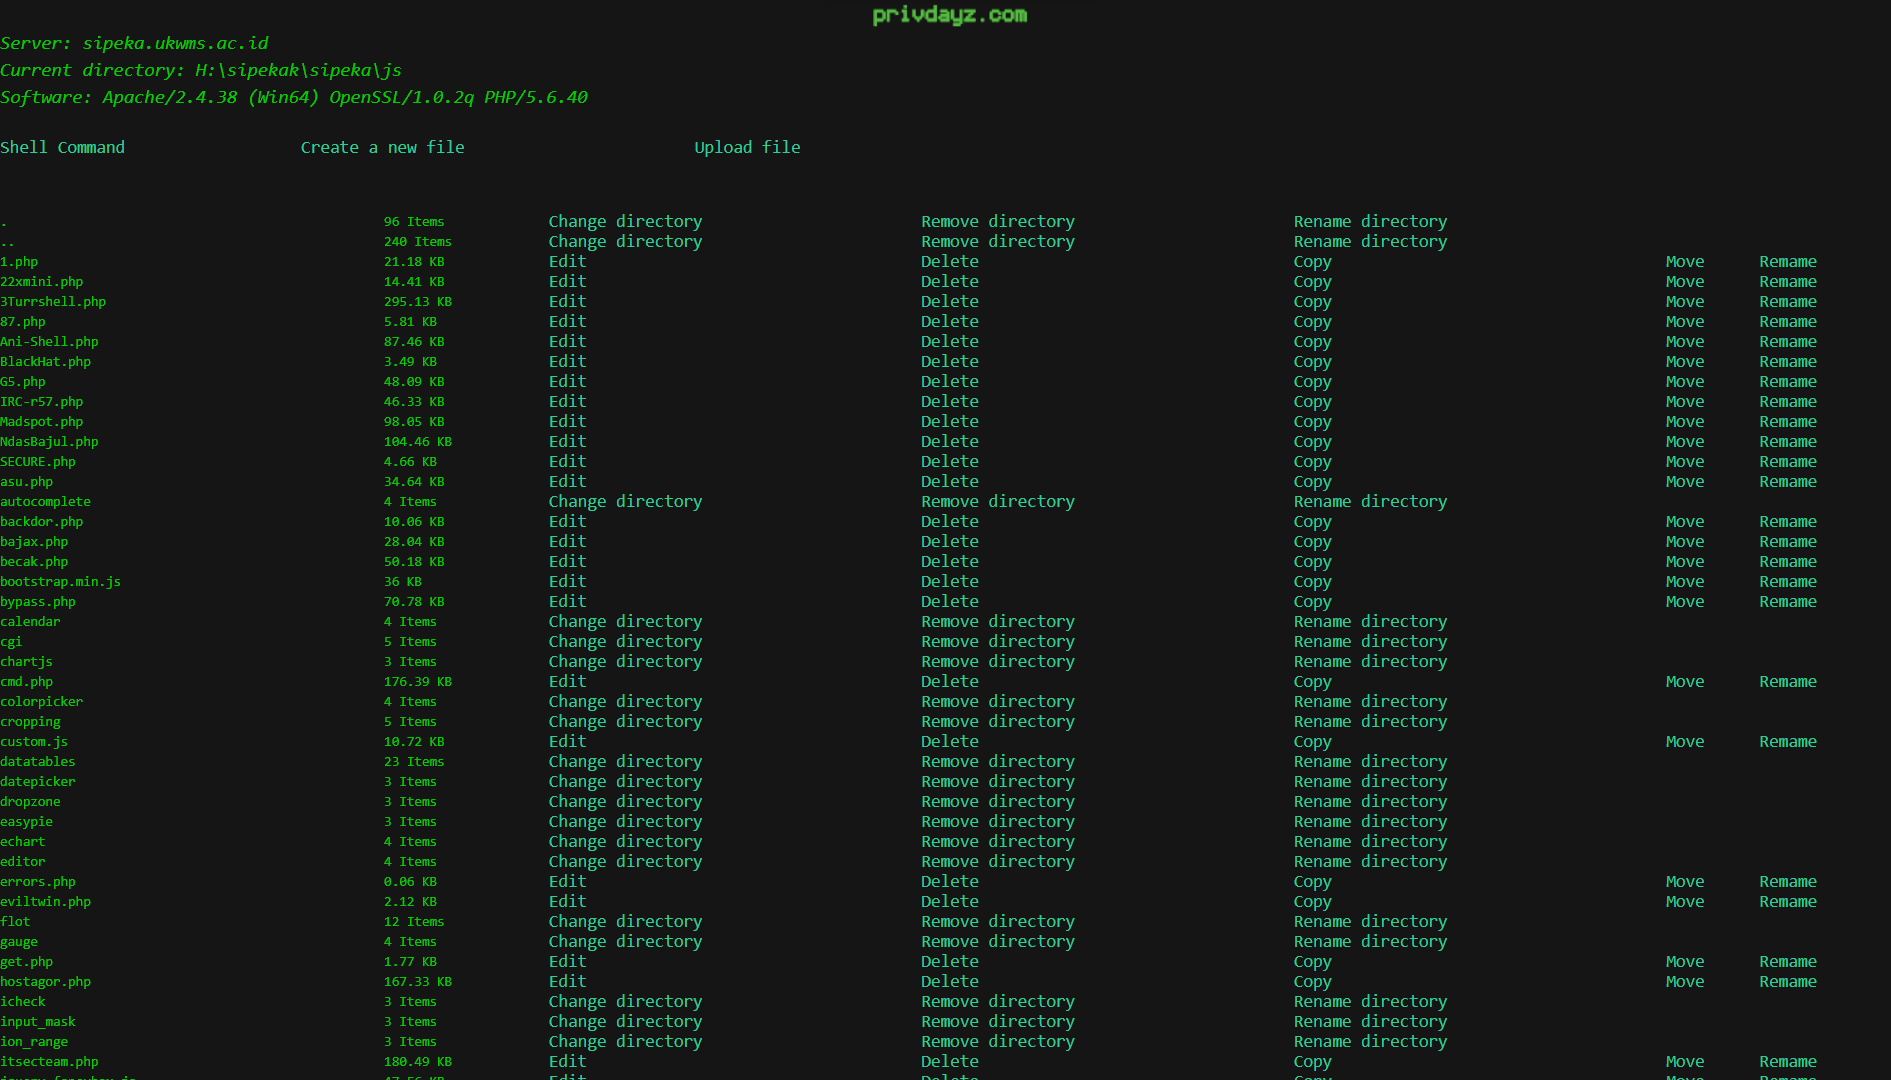1891x1080 pixels.
Task: Copy the backdor.php file
Action: pos(1312,521)
